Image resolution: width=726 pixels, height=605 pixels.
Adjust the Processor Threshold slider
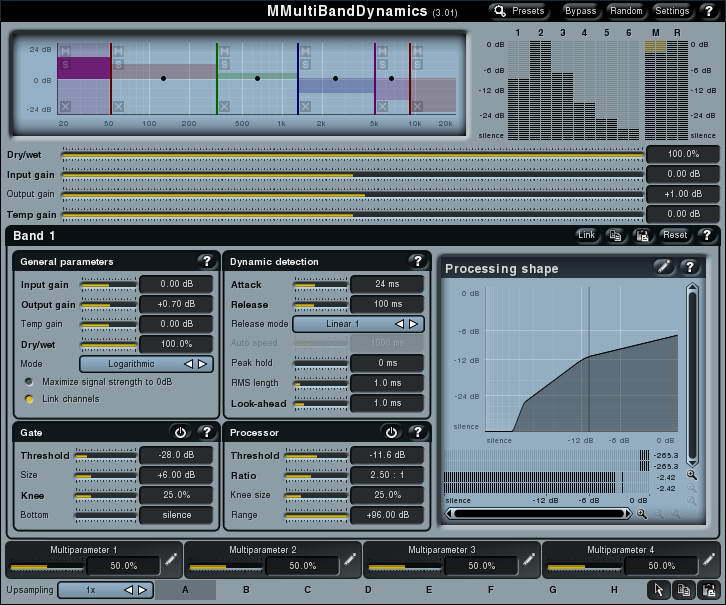coord(317,454)
